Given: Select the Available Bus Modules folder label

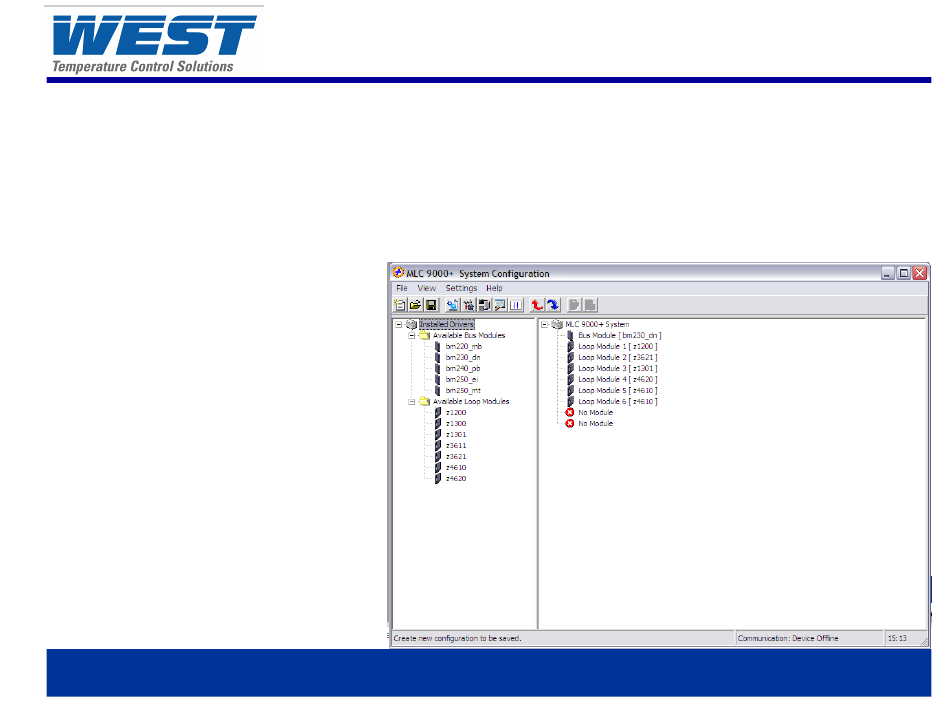Looking at the screenshot, I should [x=469, y=336].
